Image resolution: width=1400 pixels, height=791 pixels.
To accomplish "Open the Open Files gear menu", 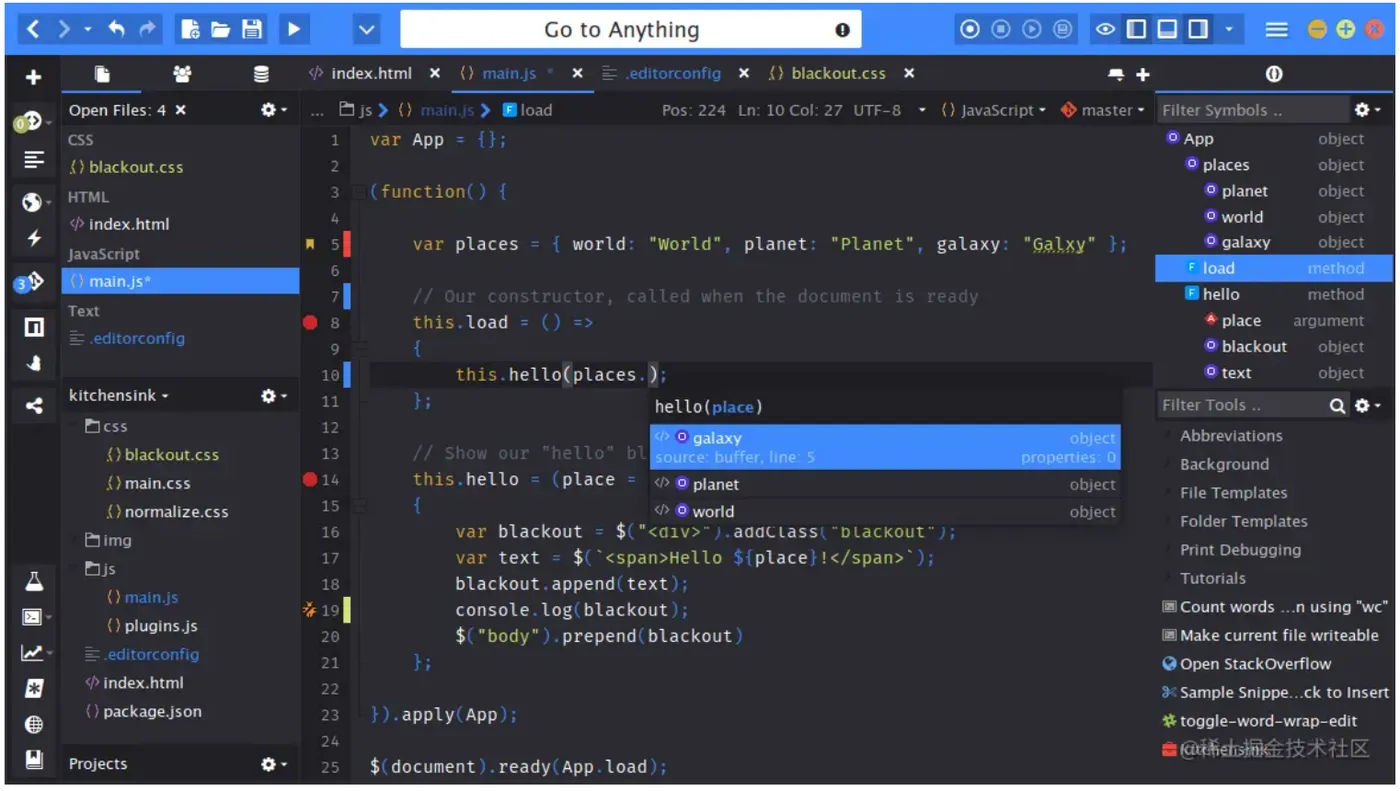I will [x=273, y=110].
